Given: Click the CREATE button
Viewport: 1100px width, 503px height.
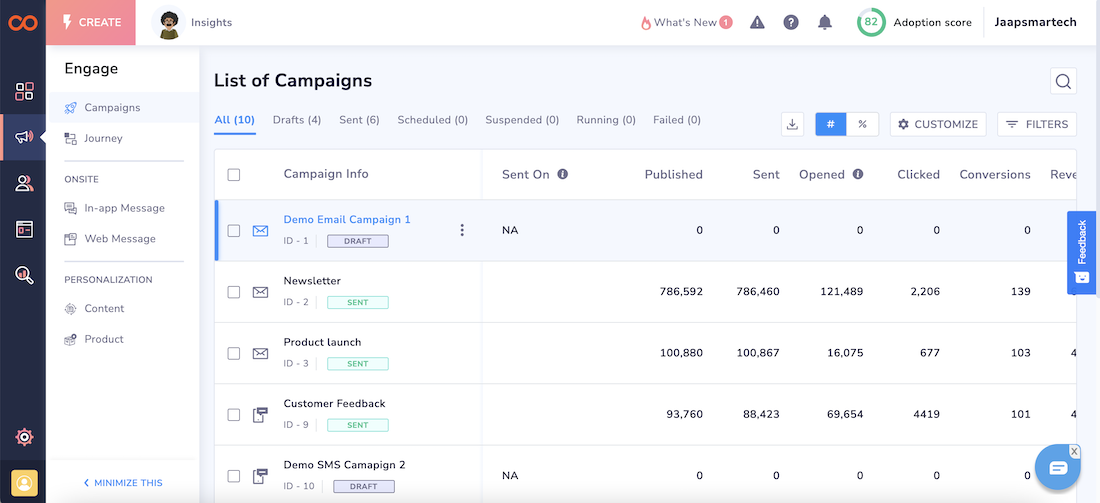Looking at the screenshot, I should point(91,22).
